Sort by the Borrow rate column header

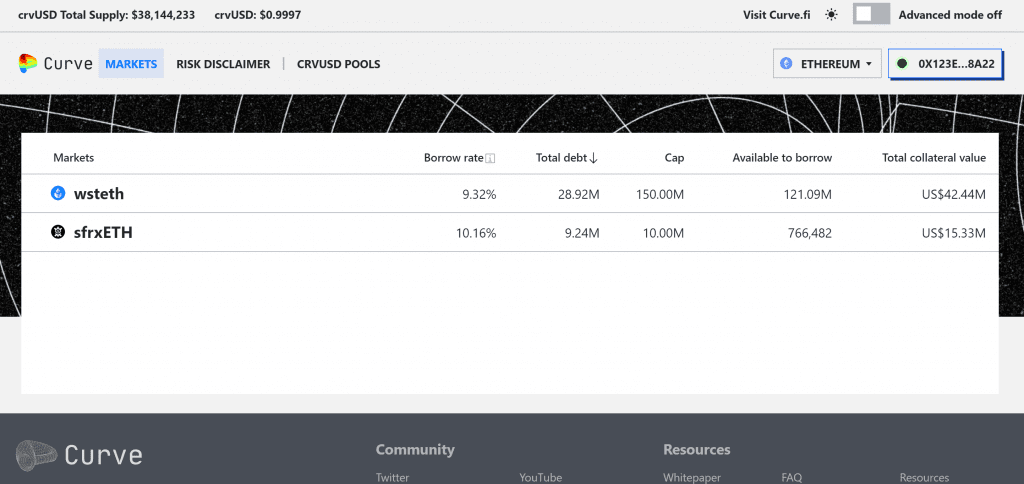pyautogui.click(x=454, y=157)
